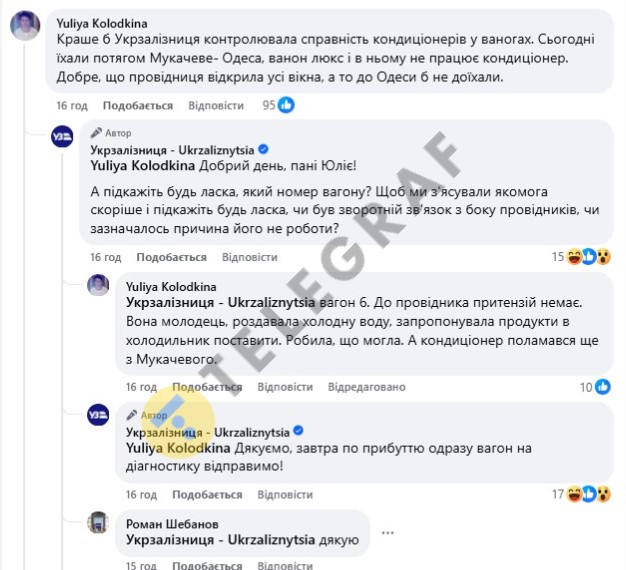
Task: Open reactions with count 17
Action: [x=581, y=494]
